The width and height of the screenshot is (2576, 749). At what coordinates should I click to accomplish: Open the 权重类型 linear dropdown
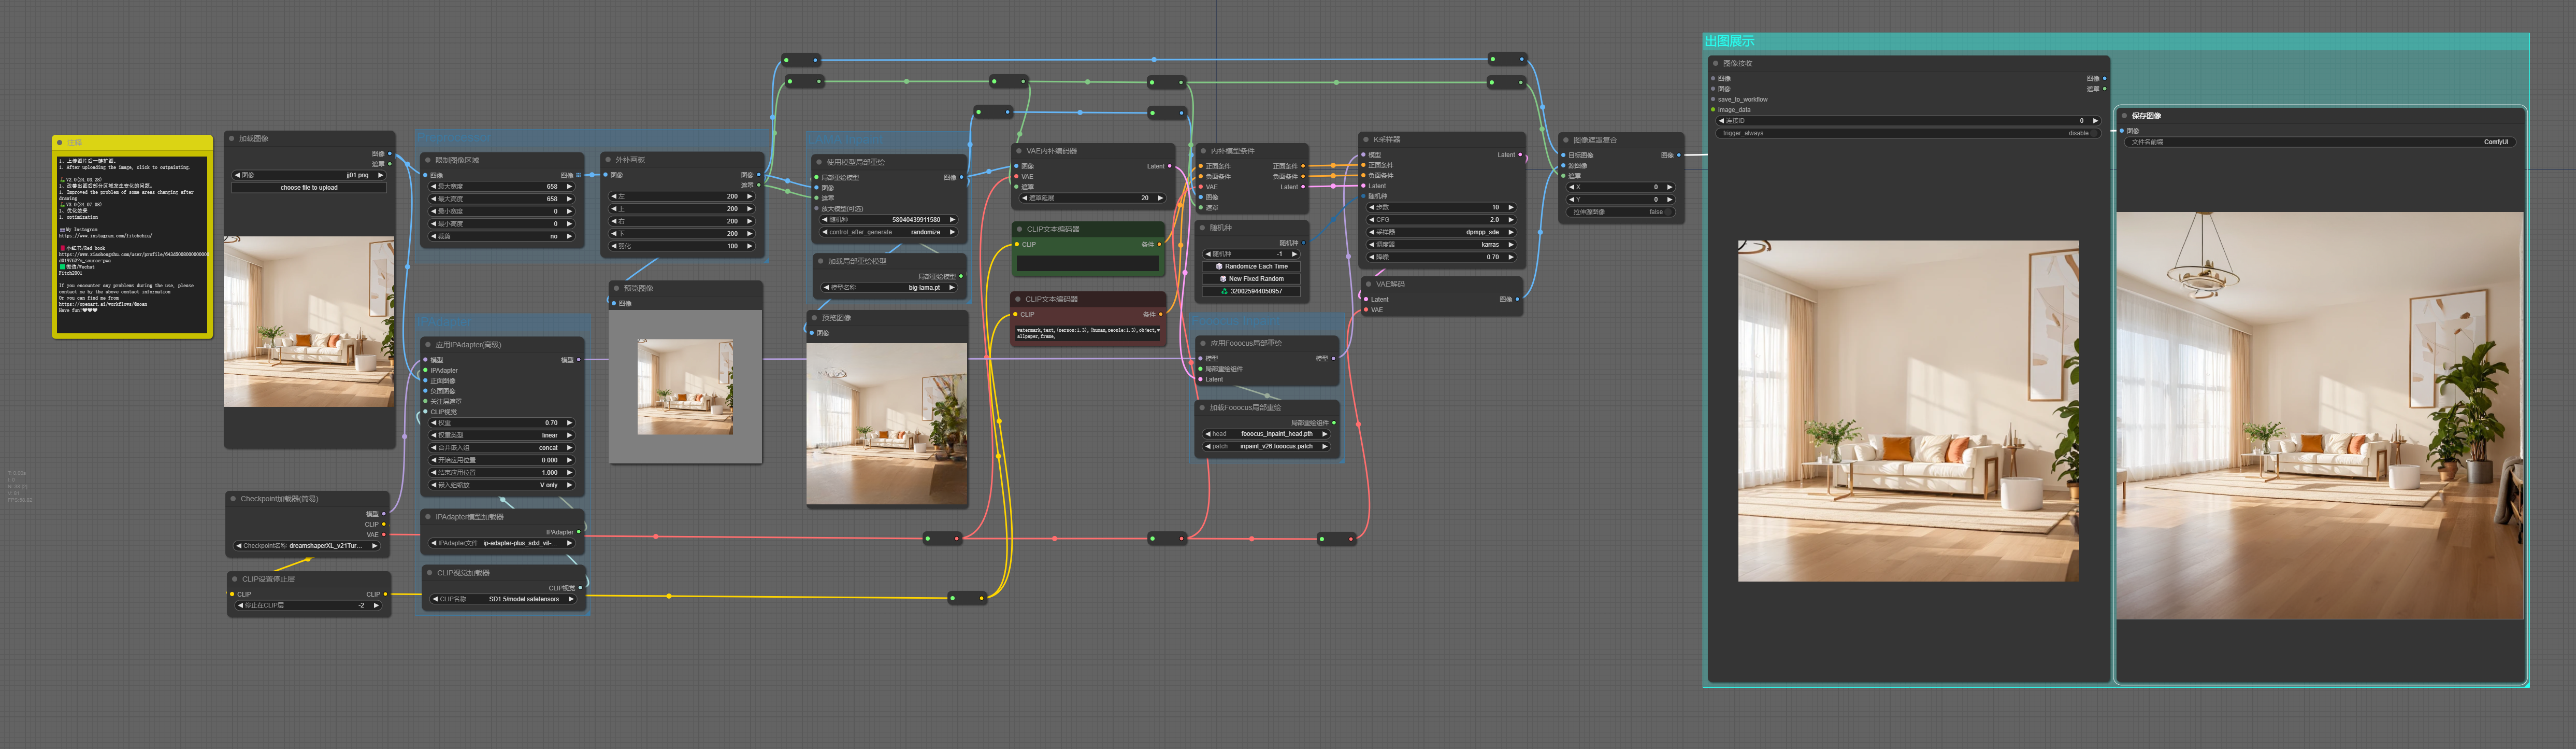(502, 436)
